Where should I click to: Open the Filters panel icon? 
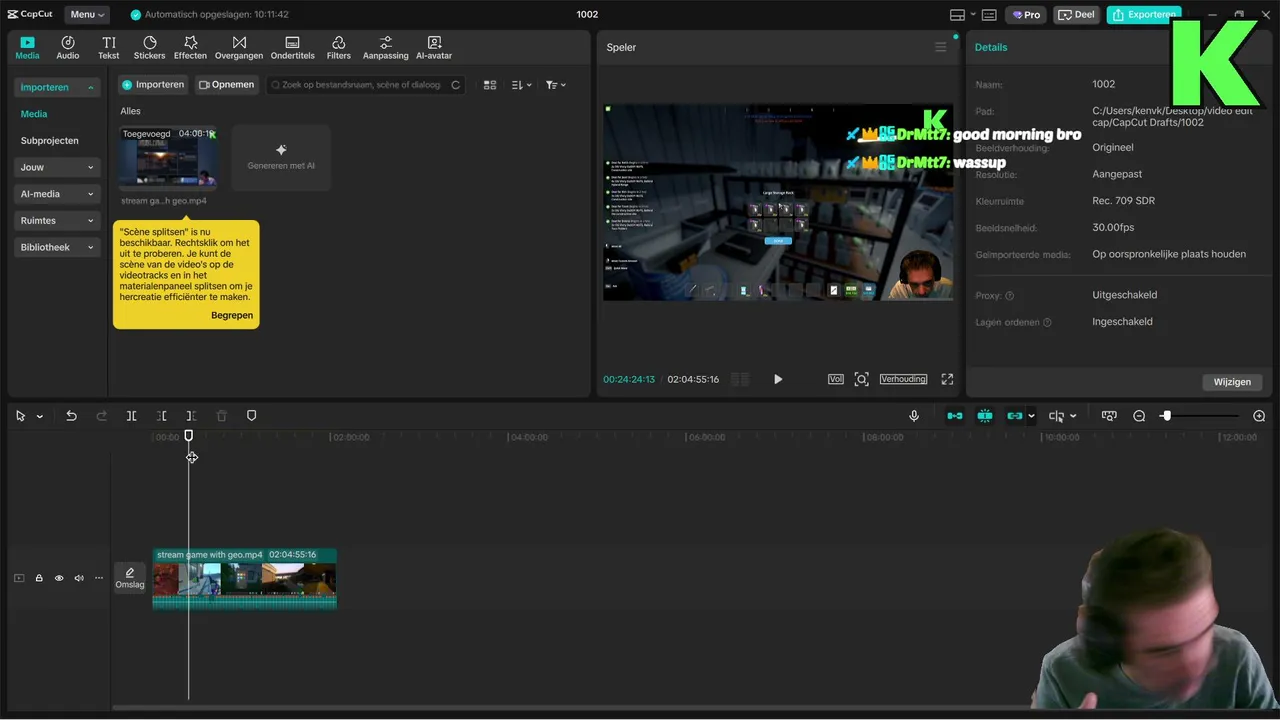[x=339, y=47]
